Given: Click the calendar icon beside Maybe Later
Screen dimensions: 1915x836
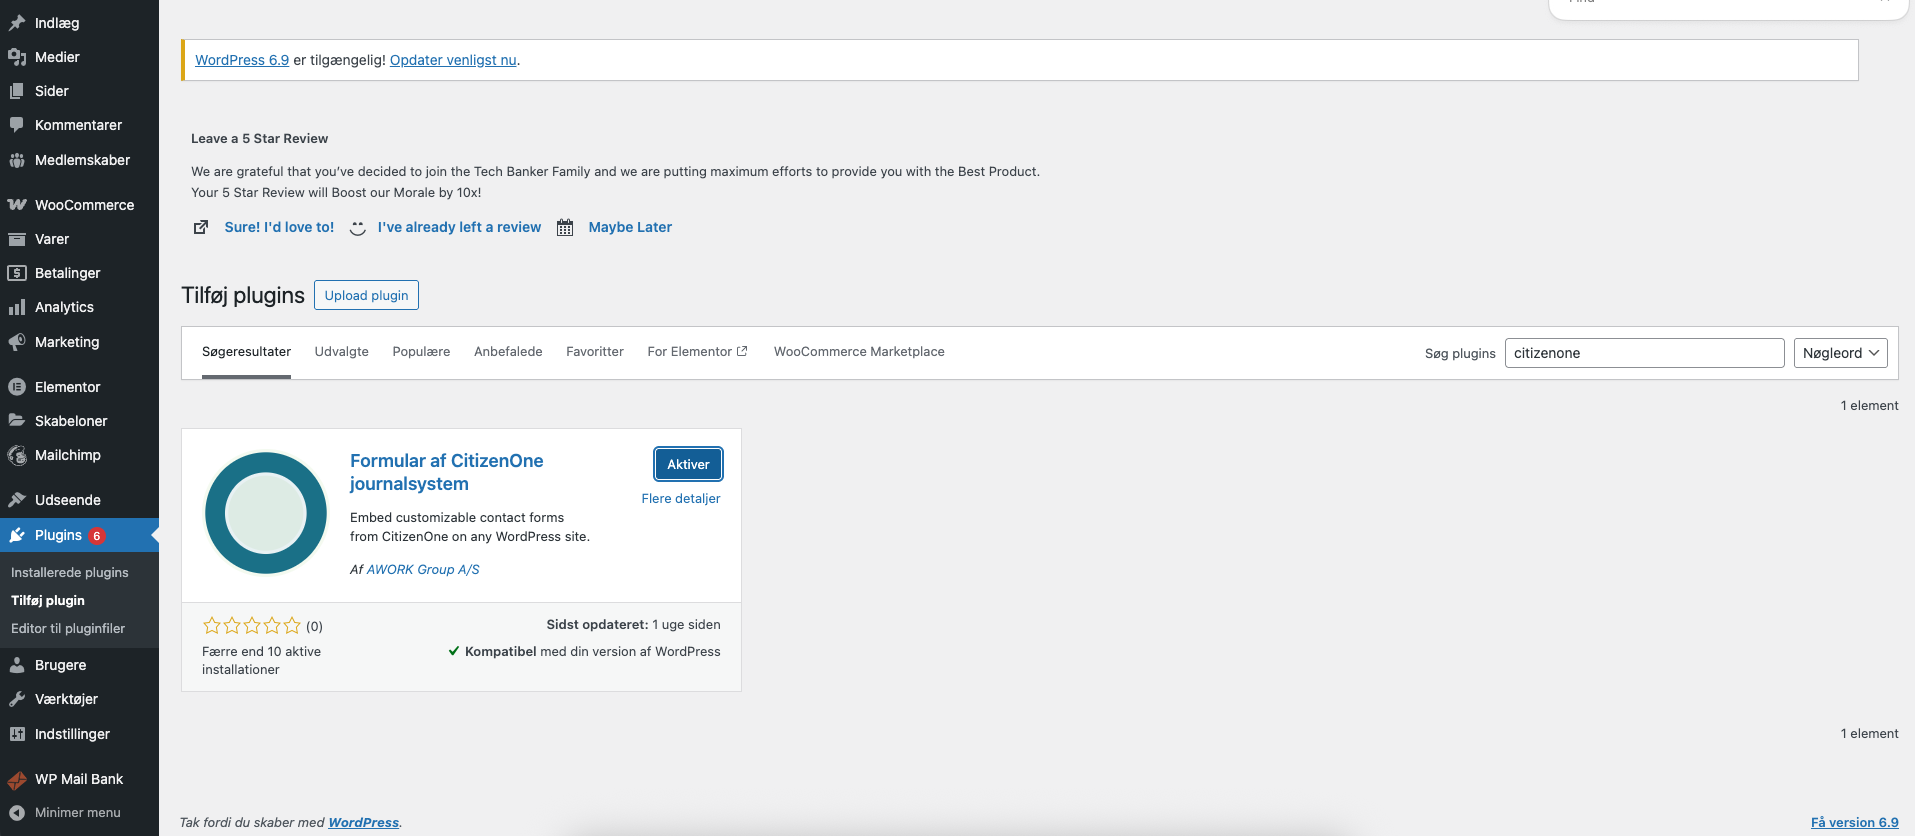Looking at the screenshot, I should (565, 227).
